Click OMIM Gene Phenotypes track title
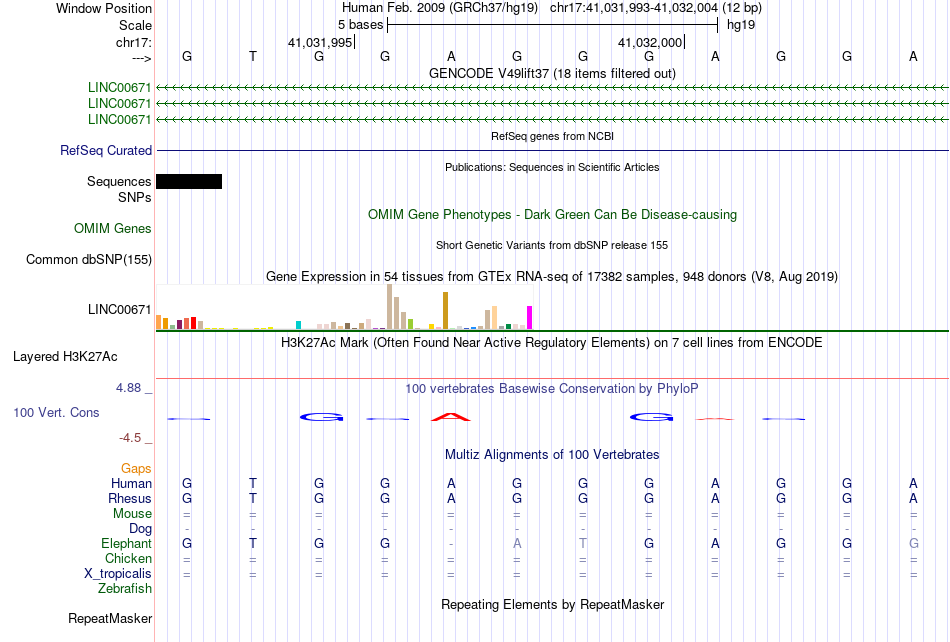This screenshot has height=642, width=950. point(552,214)
